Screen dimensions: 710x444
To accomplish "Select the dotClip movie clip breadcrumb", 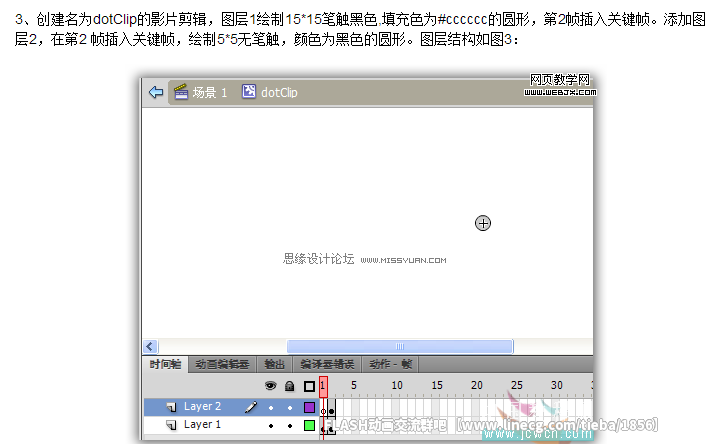I will pyautogui.click(x=269, y=92).
